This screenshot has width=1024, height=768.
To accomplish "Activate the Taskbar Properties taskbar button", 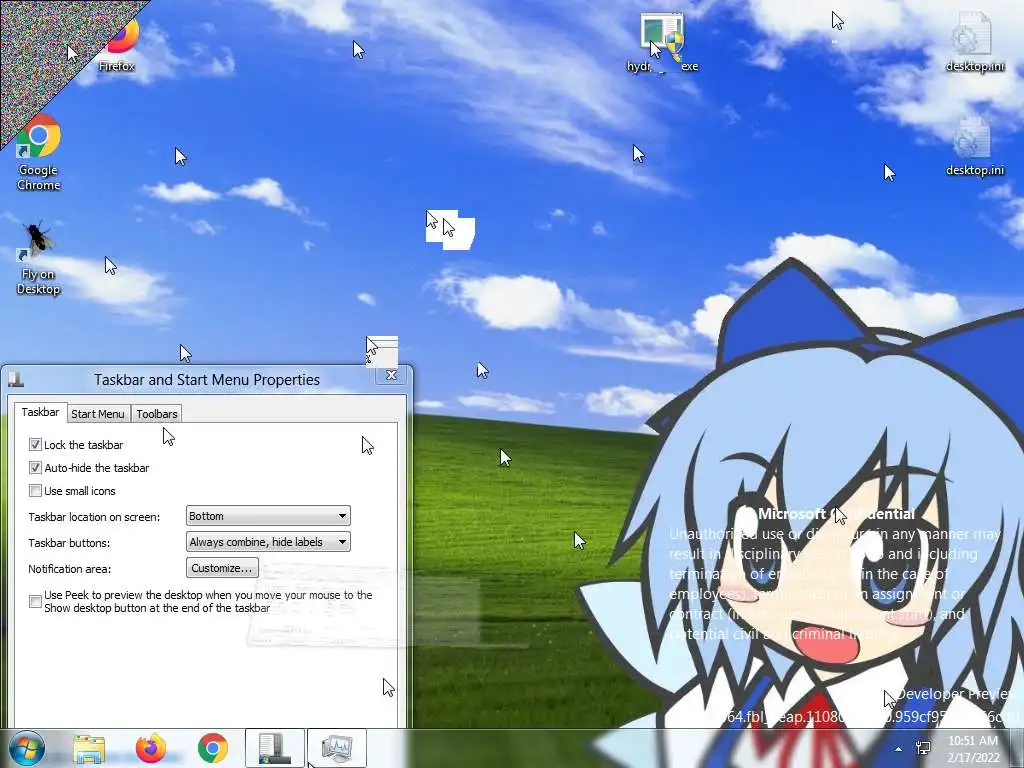I will [274, 748].
